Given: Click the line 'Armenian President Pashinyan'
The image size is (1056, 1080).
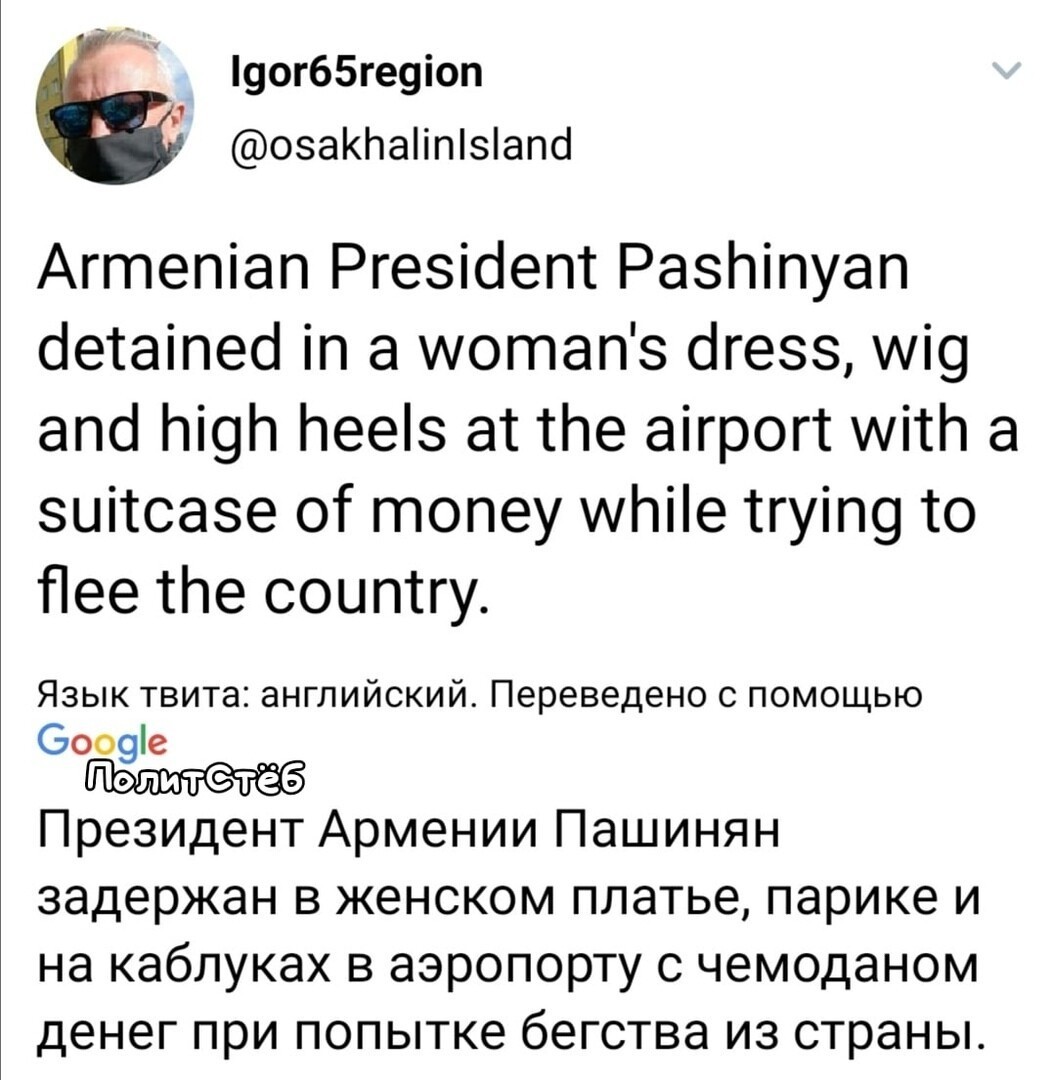Looking at the screenshot, I should (x=473, y=269).
